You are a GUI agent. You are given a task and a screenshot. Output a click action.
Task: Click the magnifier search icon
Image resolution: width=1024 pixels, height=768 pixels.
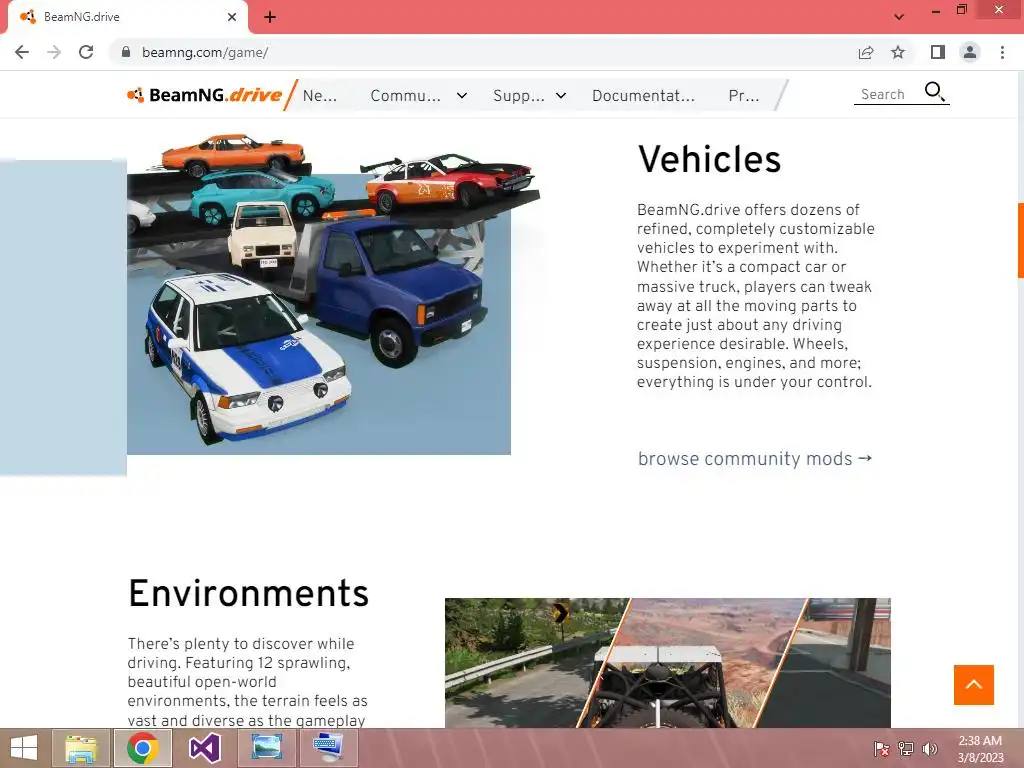click(x=935, y=91)
